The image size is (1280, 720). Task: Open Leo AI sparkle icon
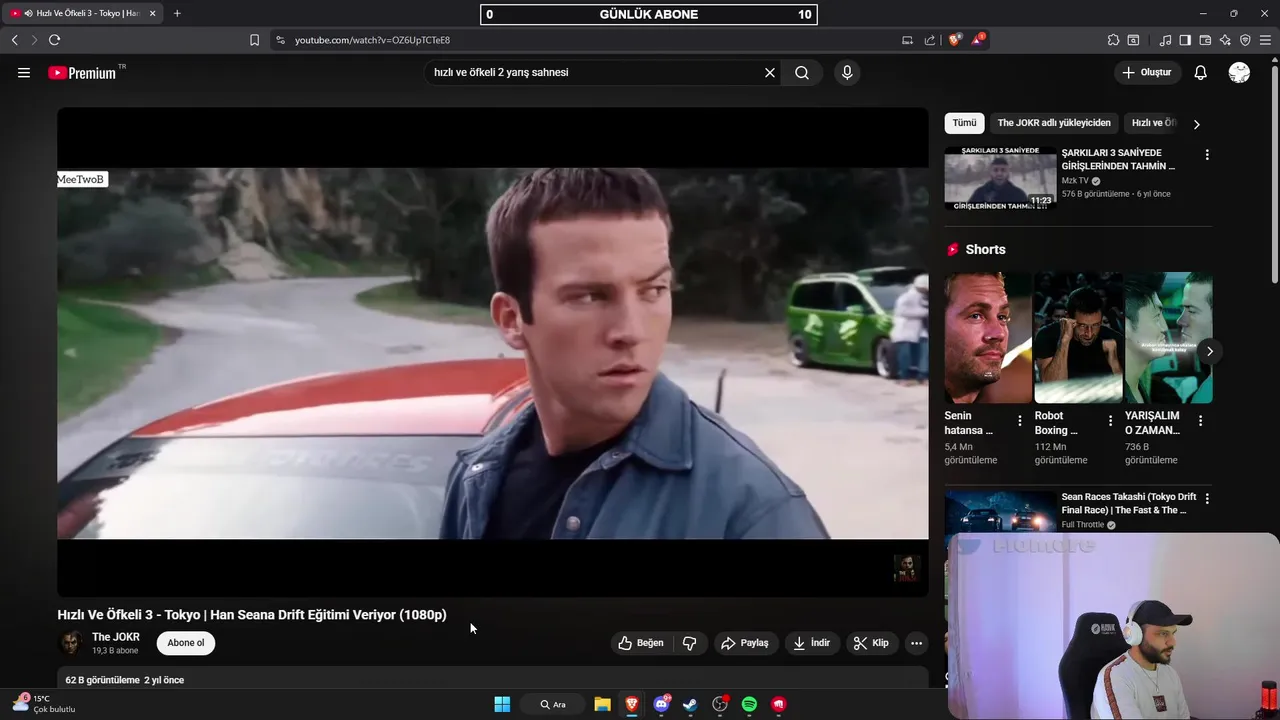pyautogui.click(x=1225, y=40)
